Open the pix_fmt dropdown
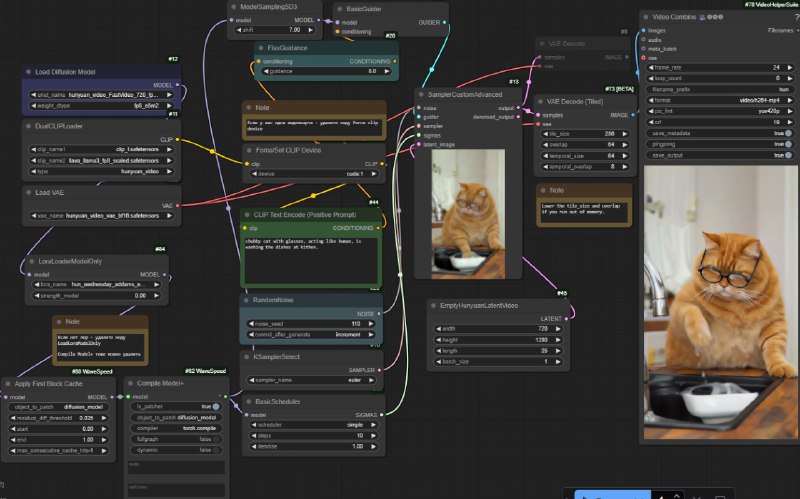The height and width of the screenshot is (499, 800). pyautogui.click(x=720, y=111)
